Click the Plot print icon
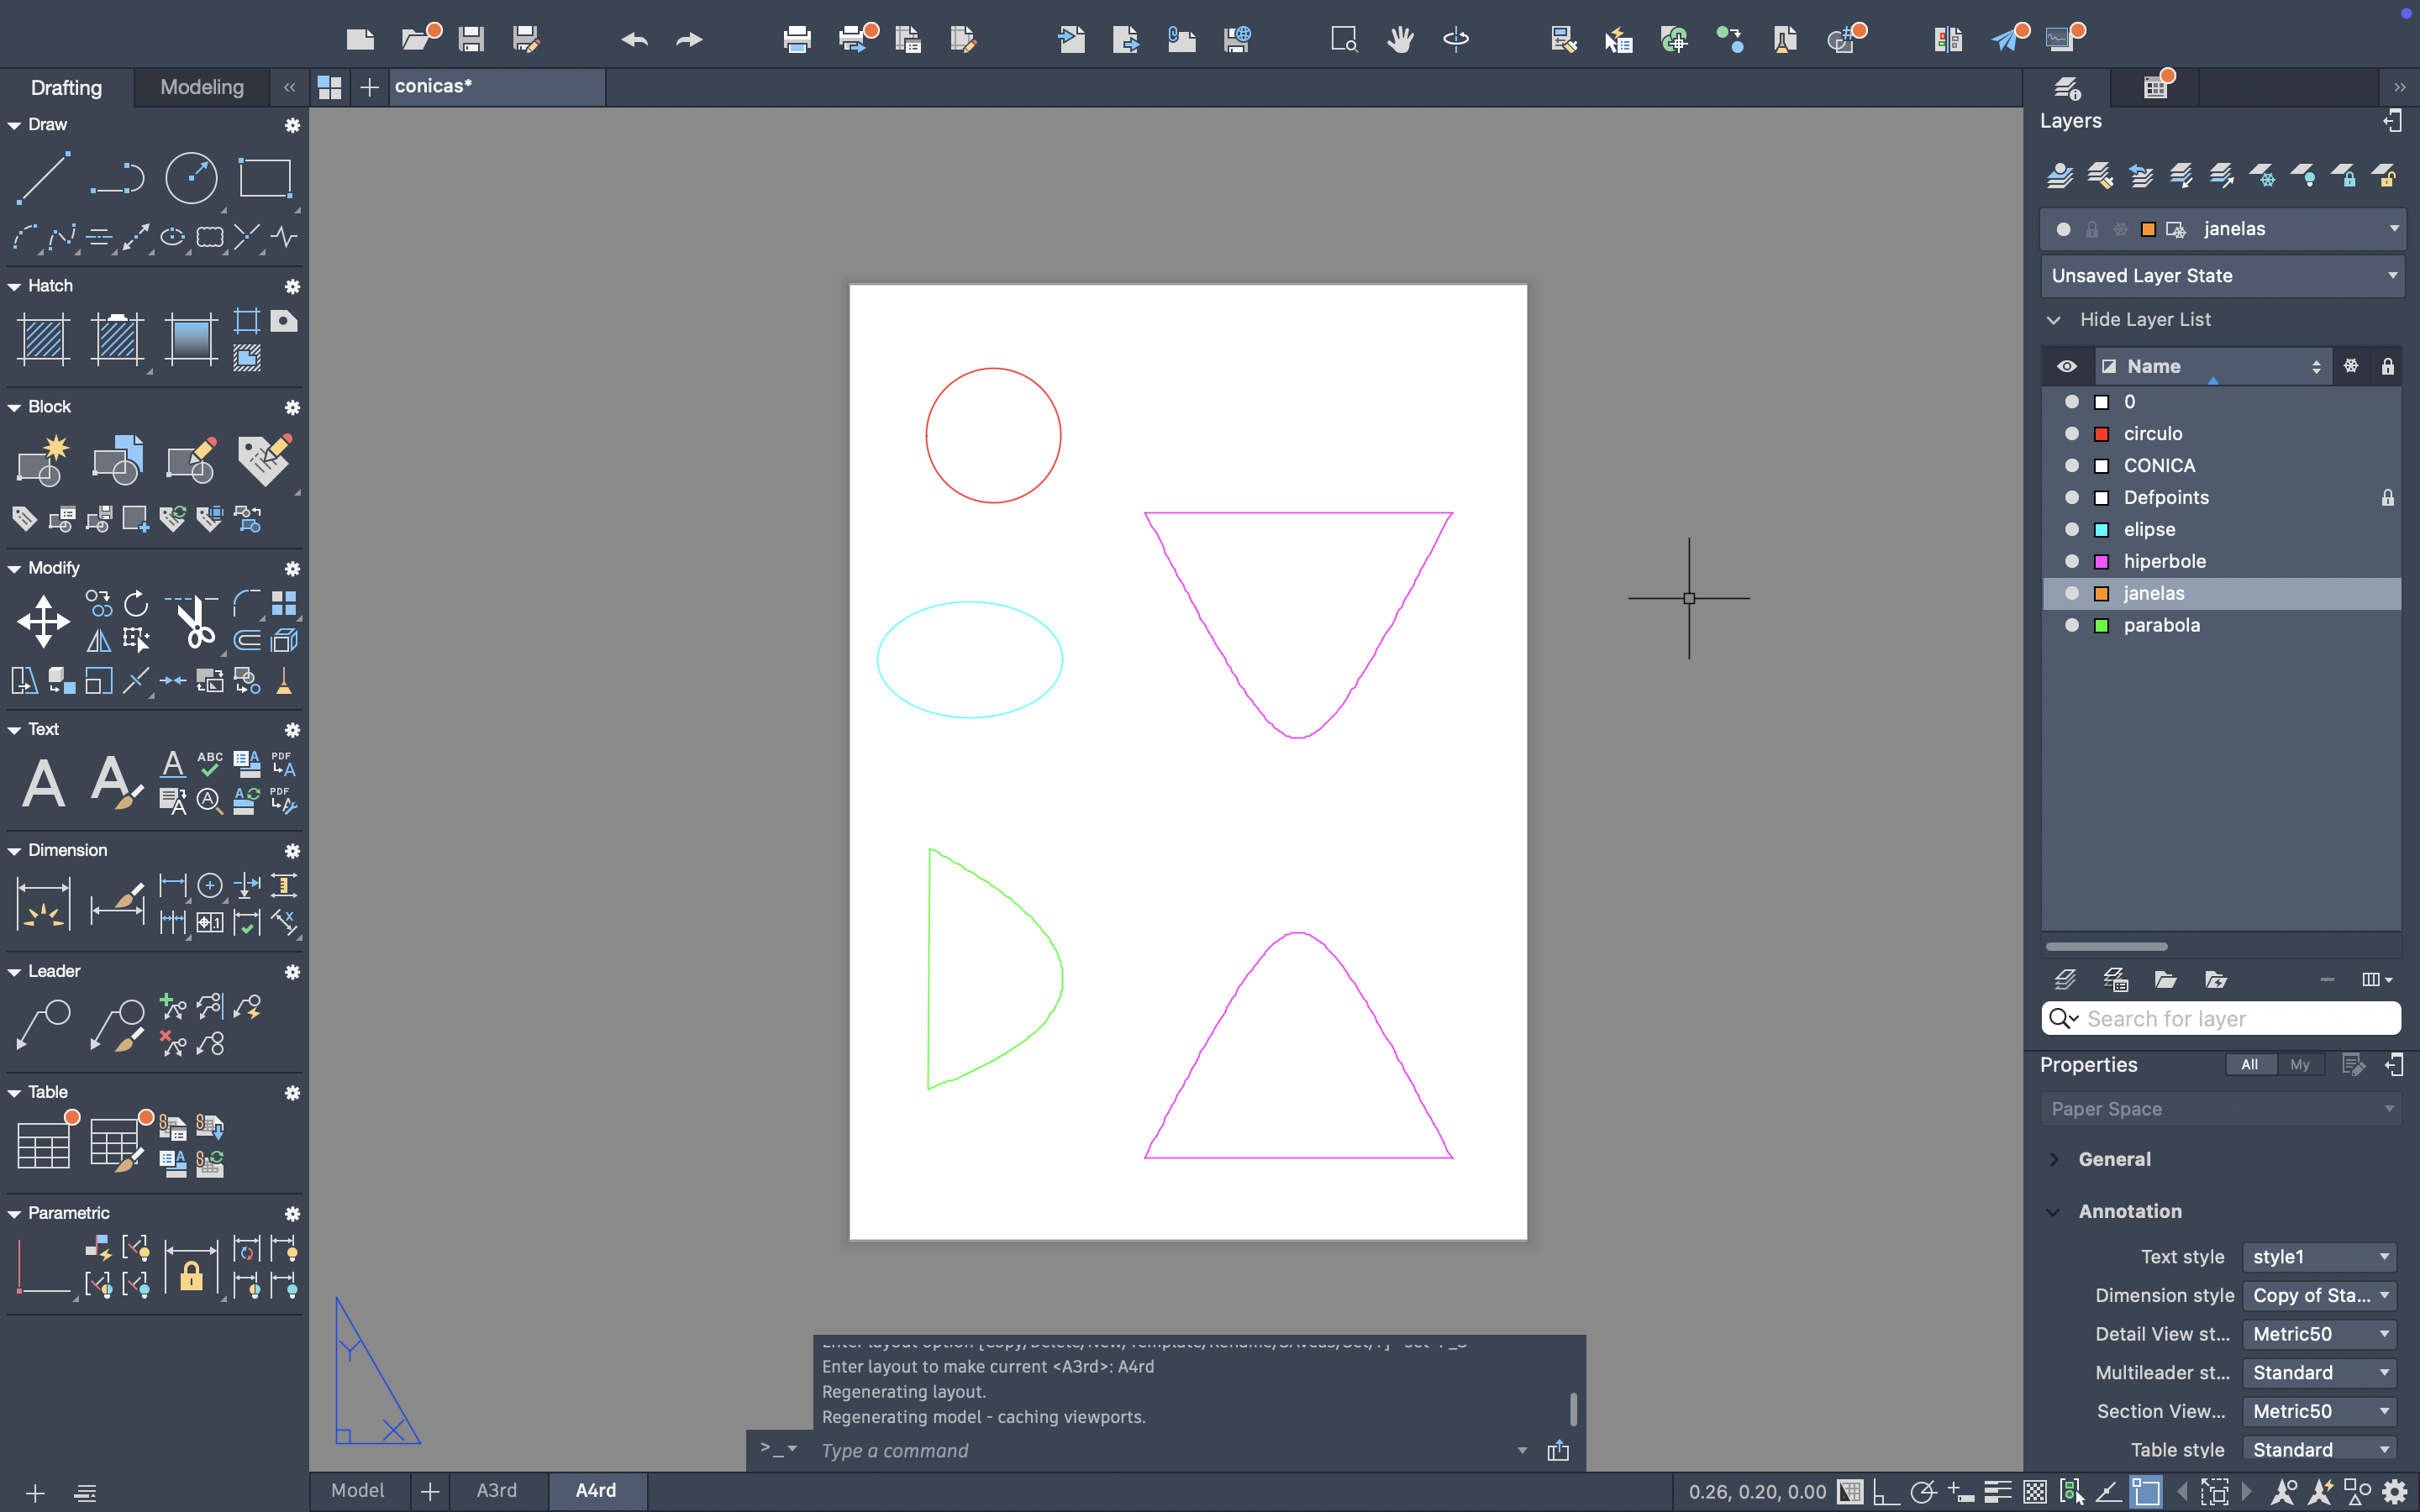Viewport: 2420px width, 1512px height. point(797,39)
